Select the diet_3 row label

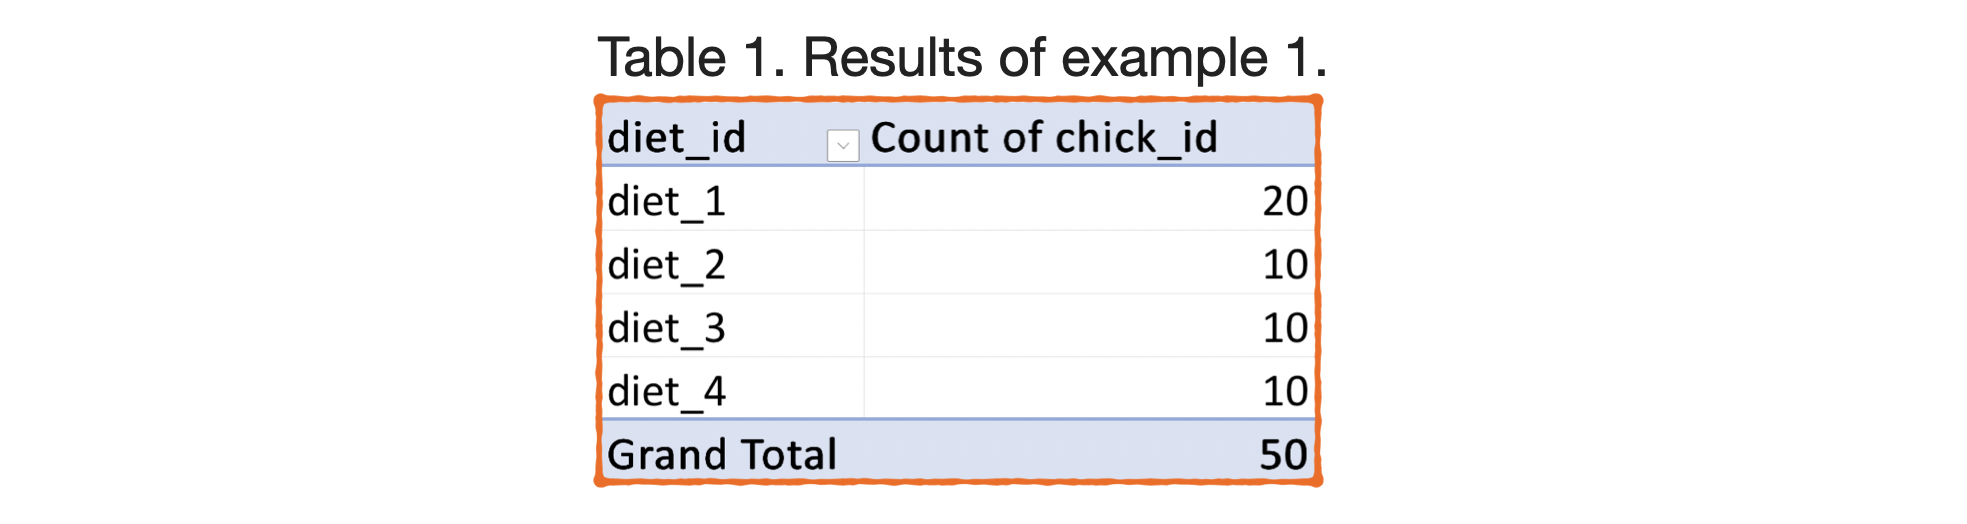pyautogui.click(x=666, y=328)
